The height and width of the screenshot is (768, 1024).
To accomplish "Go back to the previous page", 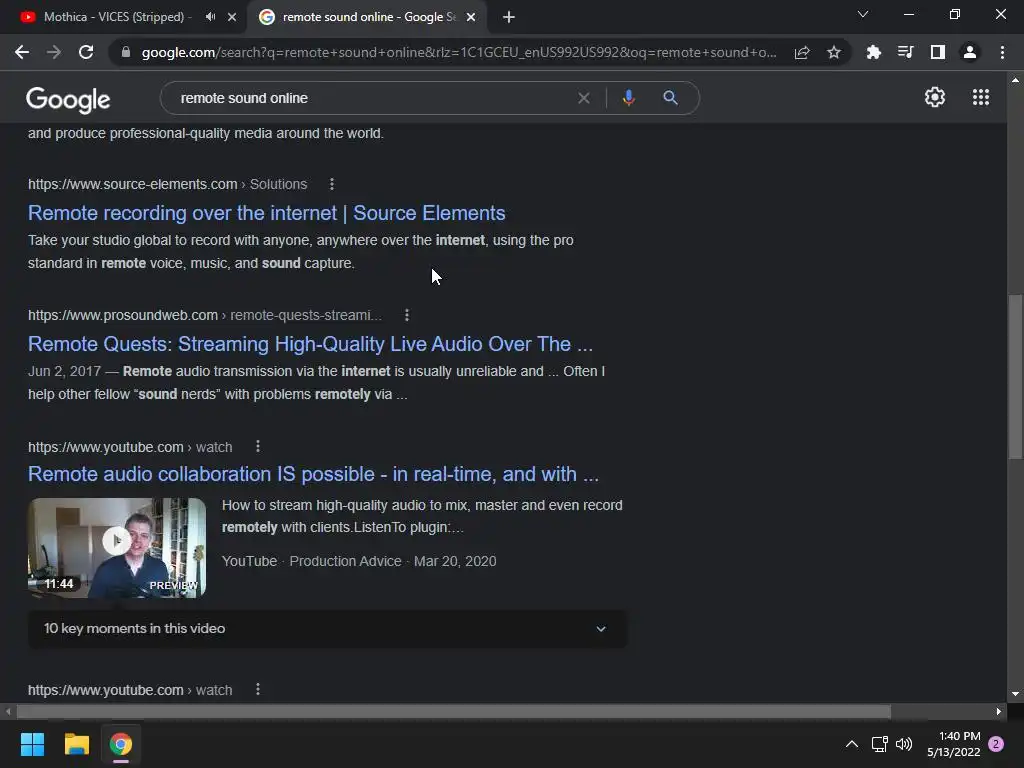I will [22, 52].
